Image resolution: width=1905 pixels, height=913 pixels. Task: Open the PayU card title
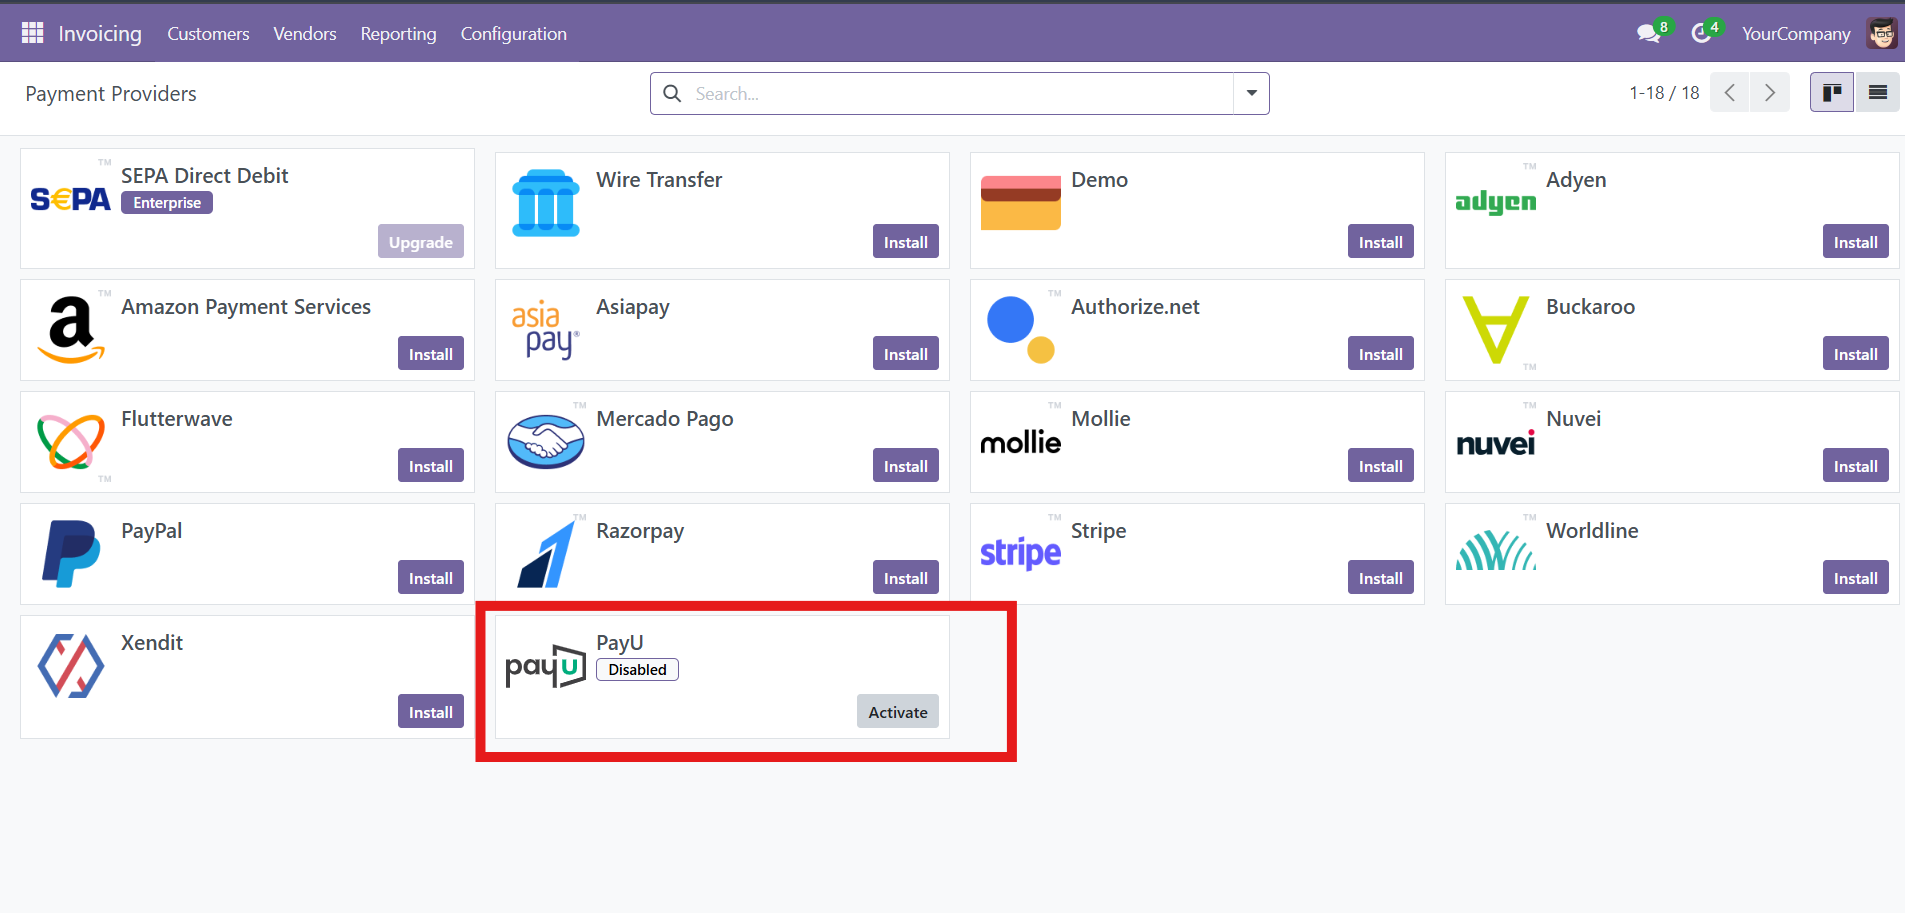(x=620, y=643)
